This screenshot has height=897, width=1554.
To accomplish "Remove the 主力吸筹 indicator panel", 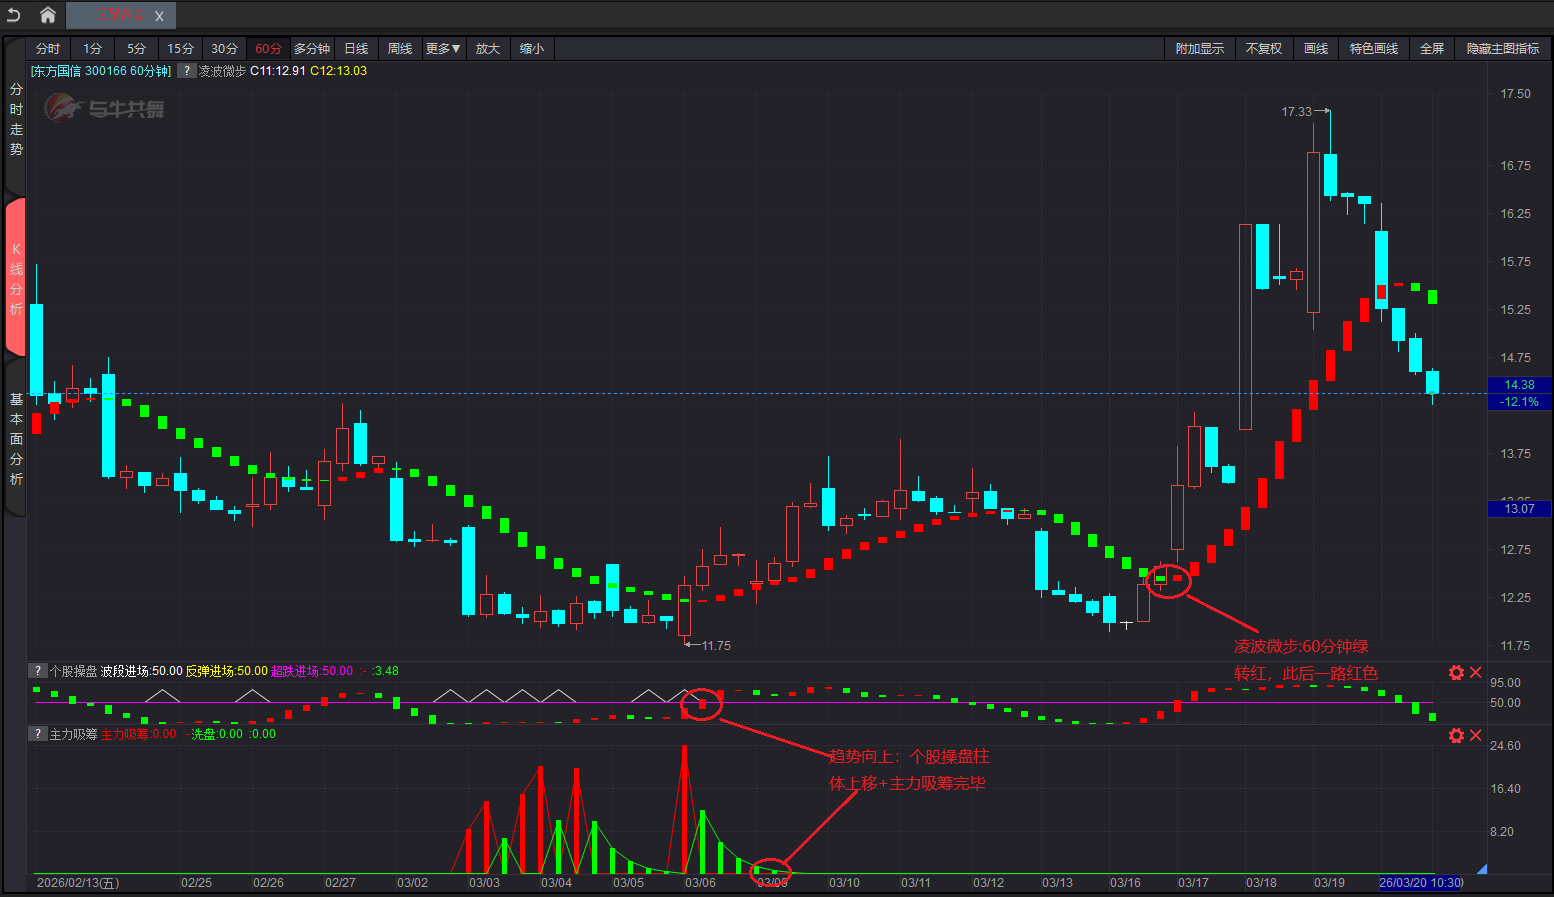I will [1475, 736].
